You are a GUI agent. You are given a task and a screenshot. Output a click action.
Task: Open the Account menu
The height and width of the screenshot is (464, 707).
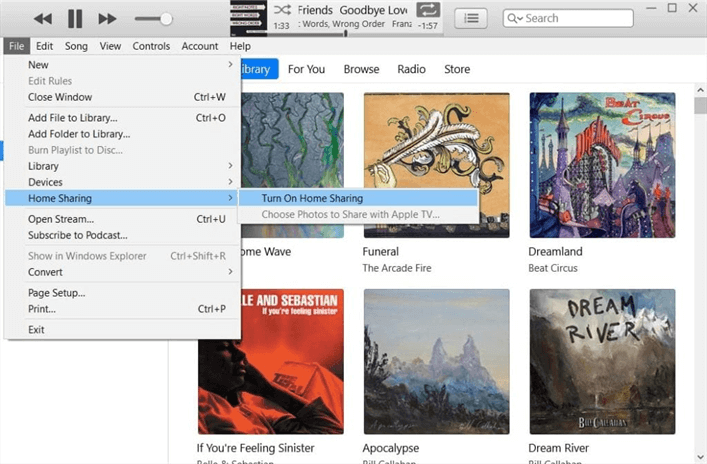tap(200, 46)
